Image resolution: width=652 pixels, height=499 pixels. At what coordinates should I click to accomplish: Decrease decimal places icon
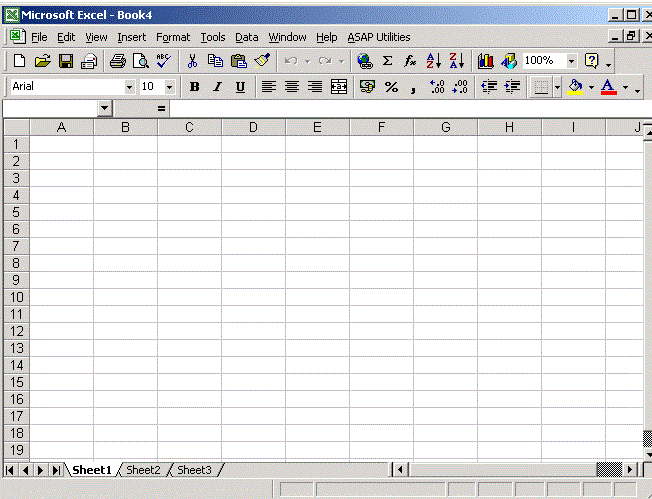coord(460,87)
